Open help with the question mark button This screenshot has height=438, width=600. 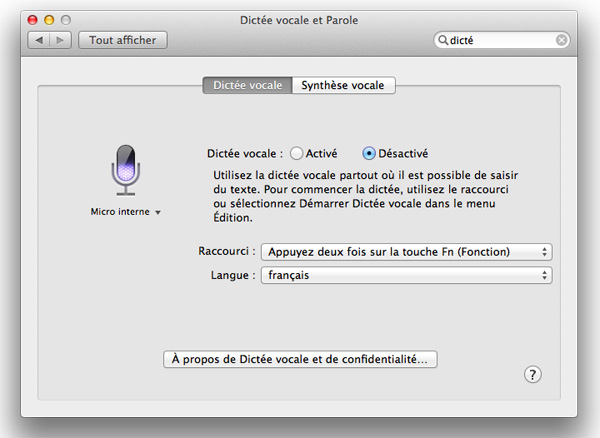pos(533,373)
